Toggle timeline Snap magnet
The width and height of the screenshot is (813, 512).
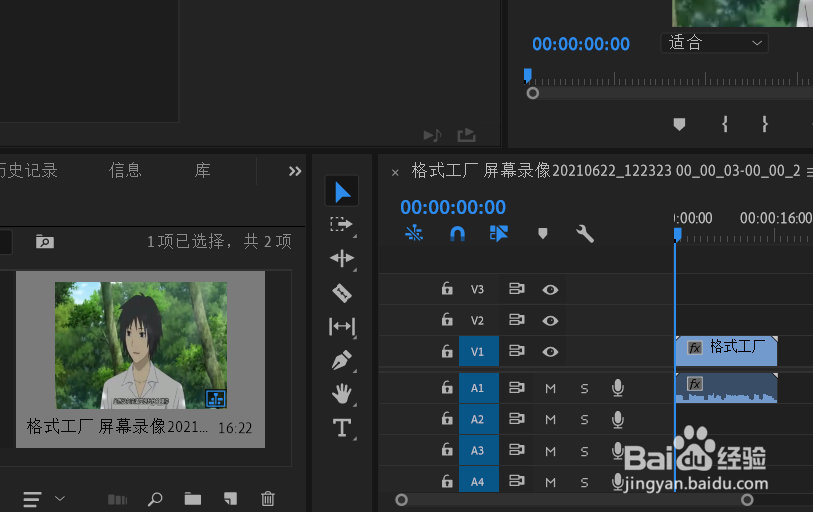(x=457, y=234)
